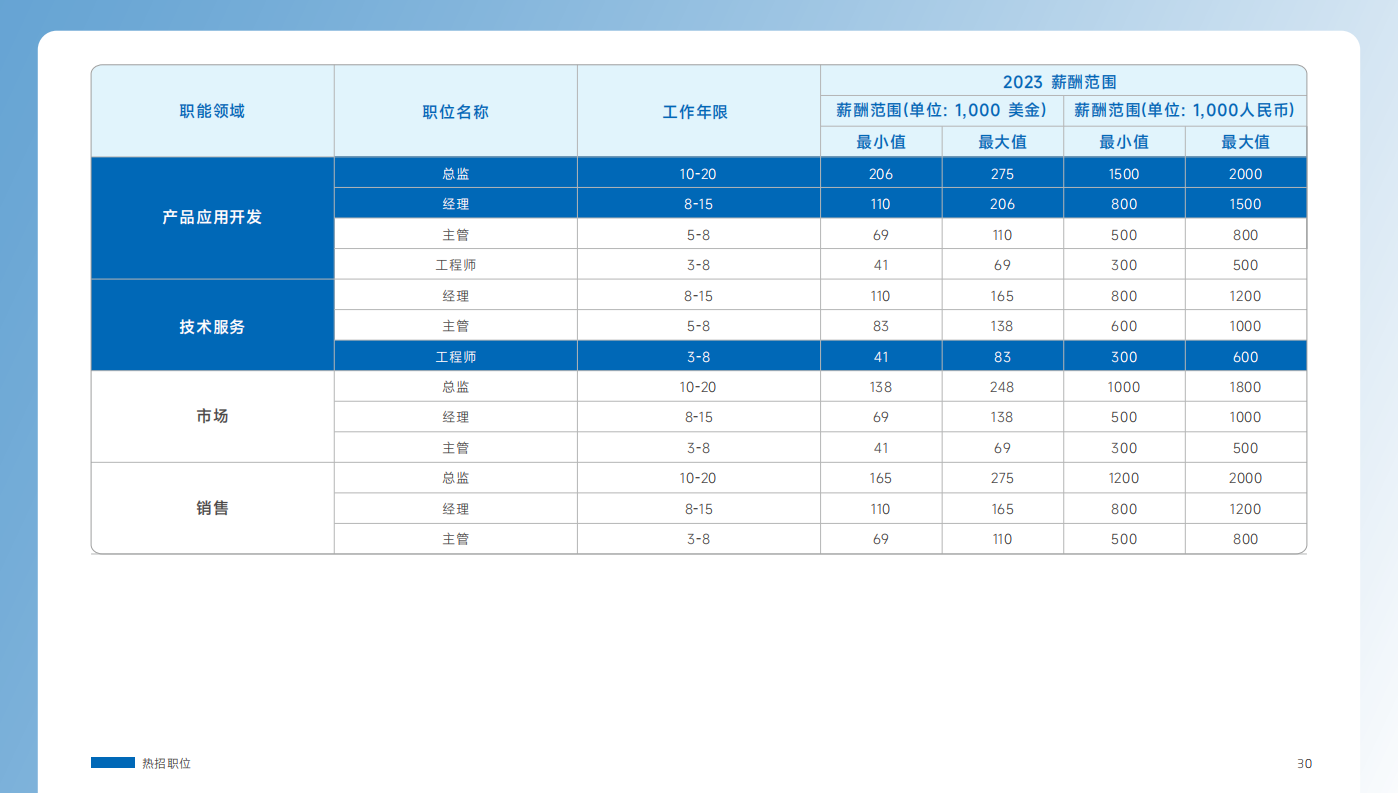Select 8-15 years for 技术服务 经理
The image size is (1398, 793).
(699, 295)
